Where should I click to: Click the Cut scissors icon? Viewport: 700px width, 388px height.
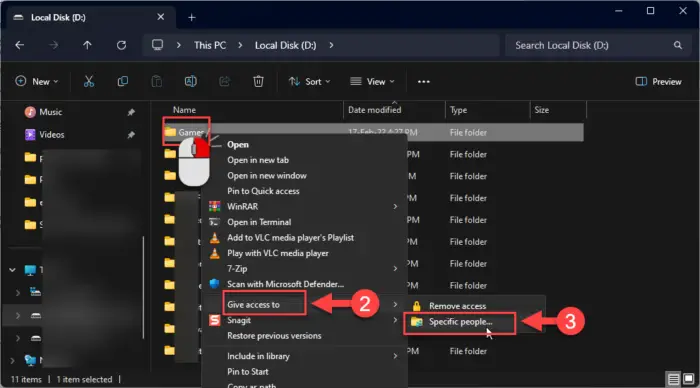89,81
